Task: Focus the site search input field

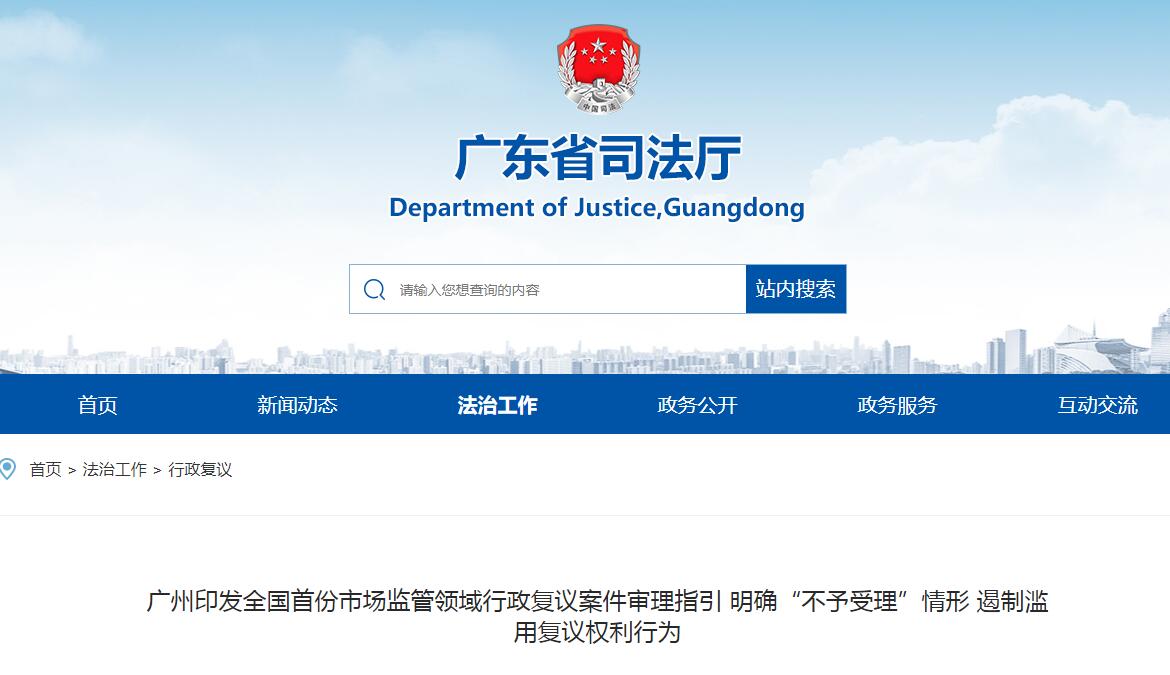Action: pos(548,289)
